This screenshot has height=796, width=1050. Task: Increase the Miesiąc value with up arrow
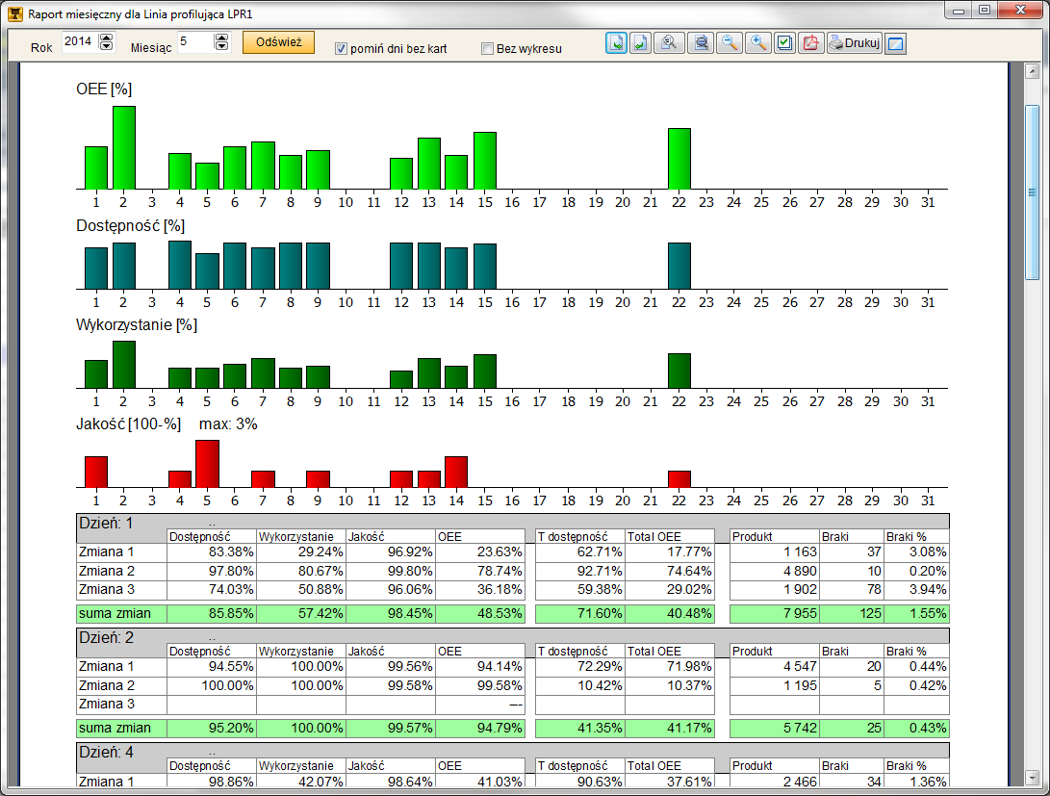[221, 37]
